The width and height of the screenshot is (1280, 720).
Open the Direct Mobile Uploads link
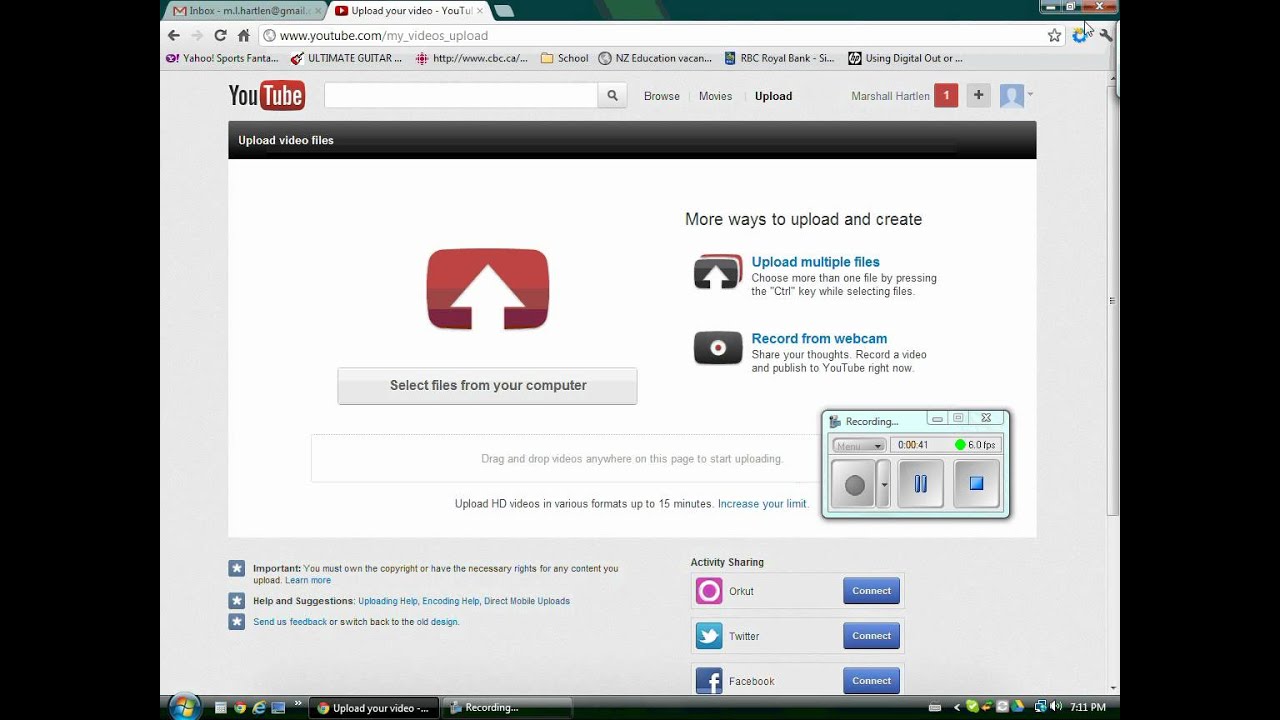[x=527, y=601]
